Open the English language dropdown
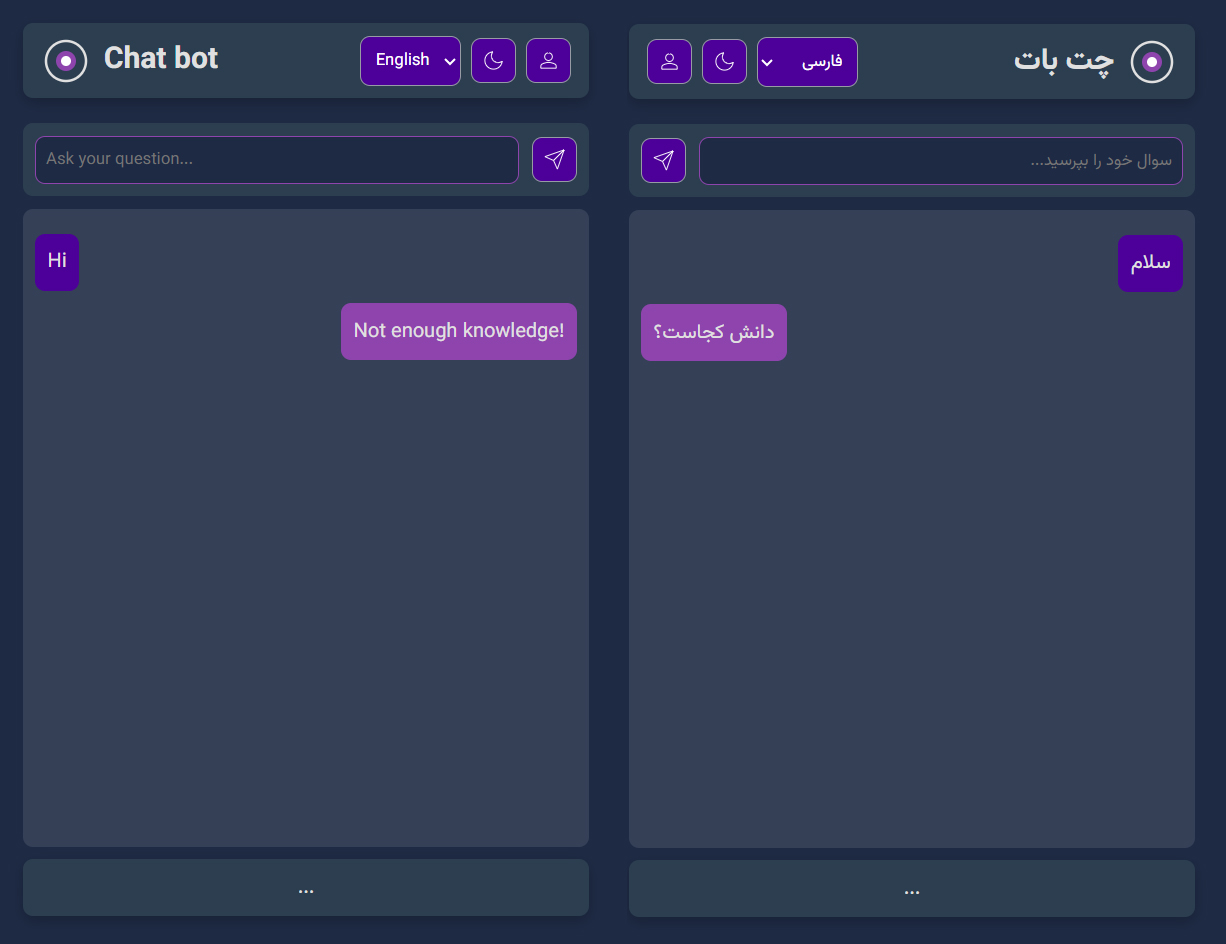The width and height of the screenshot is (1226, 944). (x=410, y=60)
